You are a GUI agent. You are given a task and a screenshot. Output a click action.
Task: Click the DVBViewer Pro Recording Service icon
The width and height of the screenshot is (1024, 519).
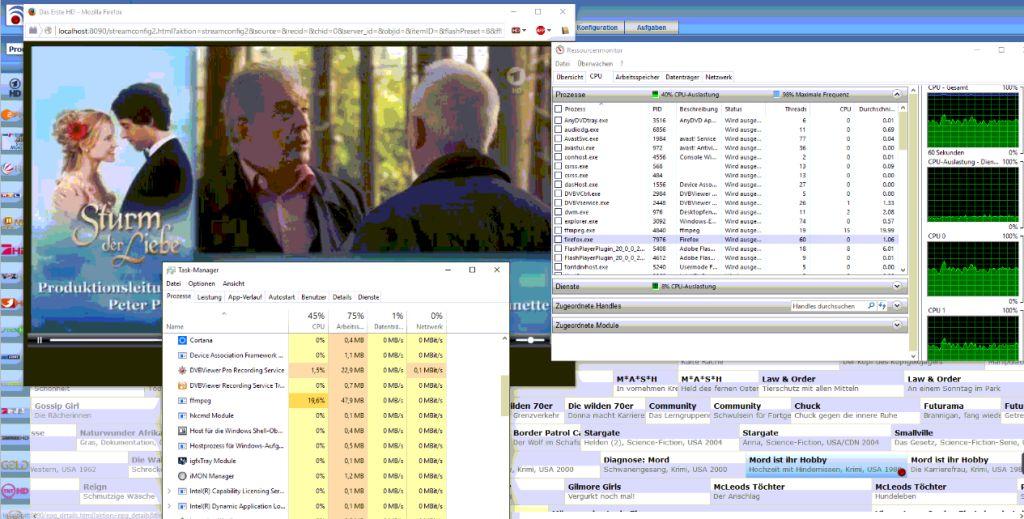[181, 370]
